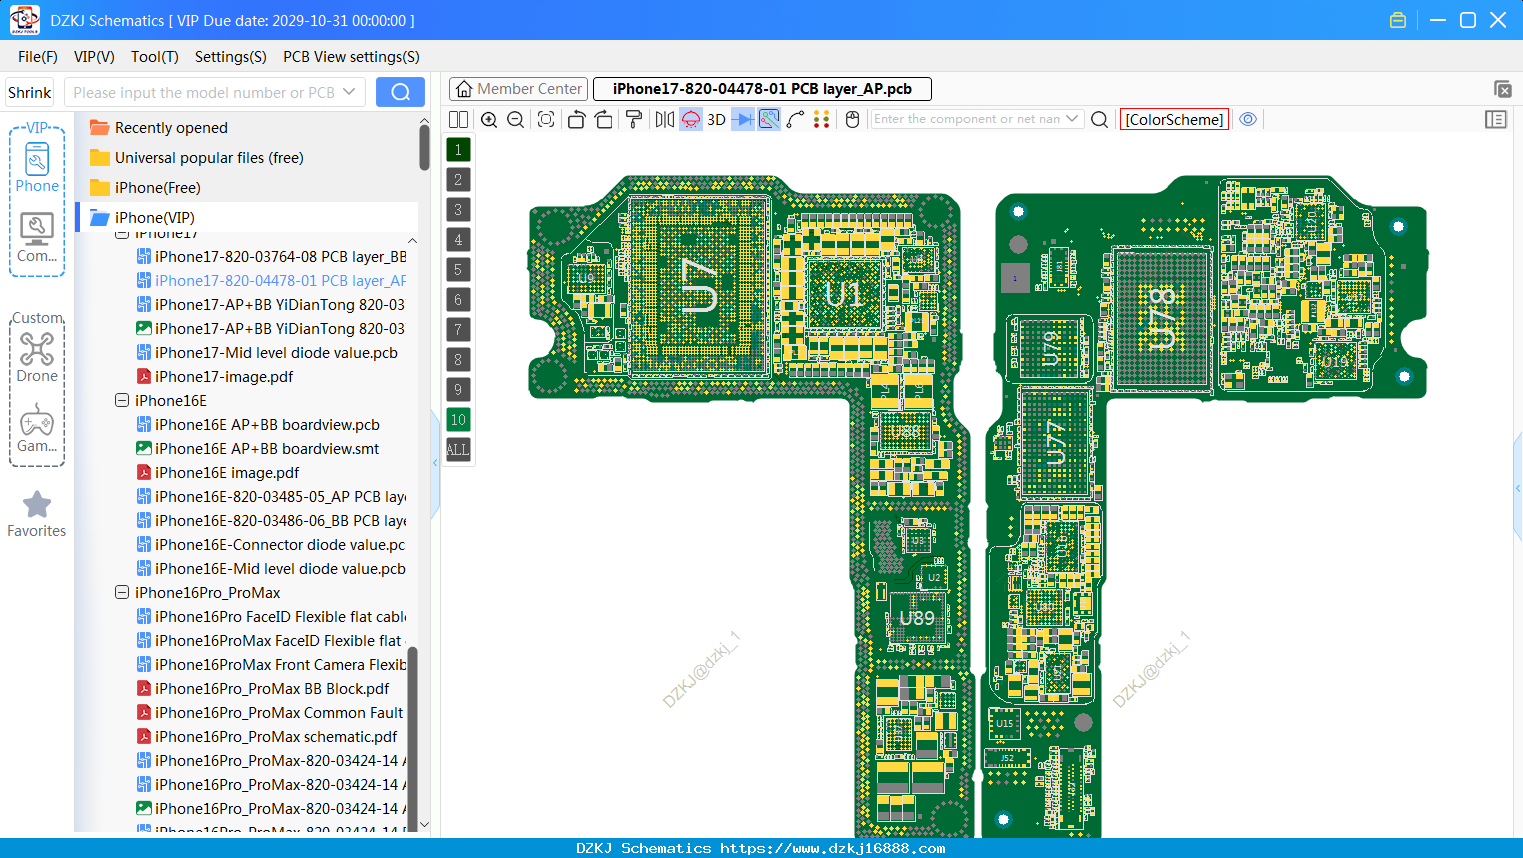
Task: Select layer 2 toggle
Action: click(x=458, y=179)
